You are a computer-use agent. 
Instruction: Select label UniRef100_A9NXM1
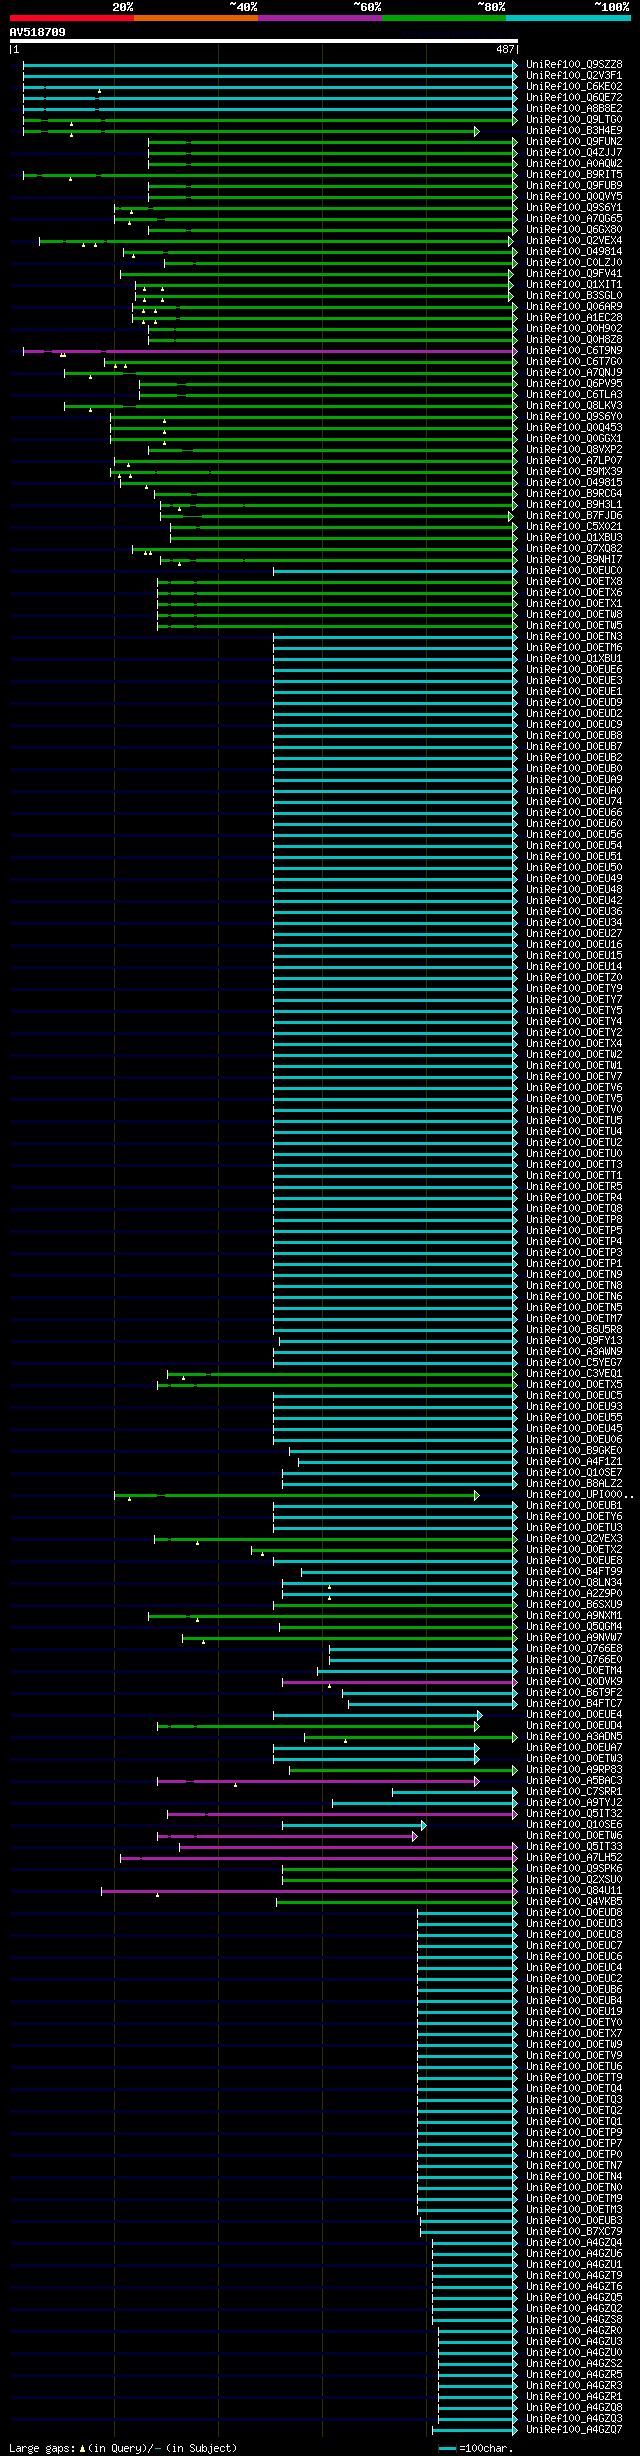tap(574, 1616)
